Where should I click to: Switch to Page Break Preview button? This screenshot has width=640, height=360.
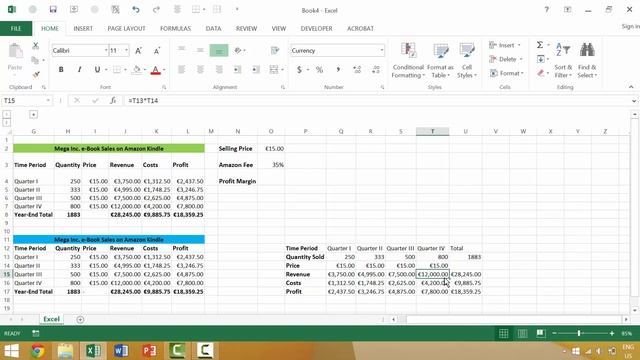(x=541, y=333)
